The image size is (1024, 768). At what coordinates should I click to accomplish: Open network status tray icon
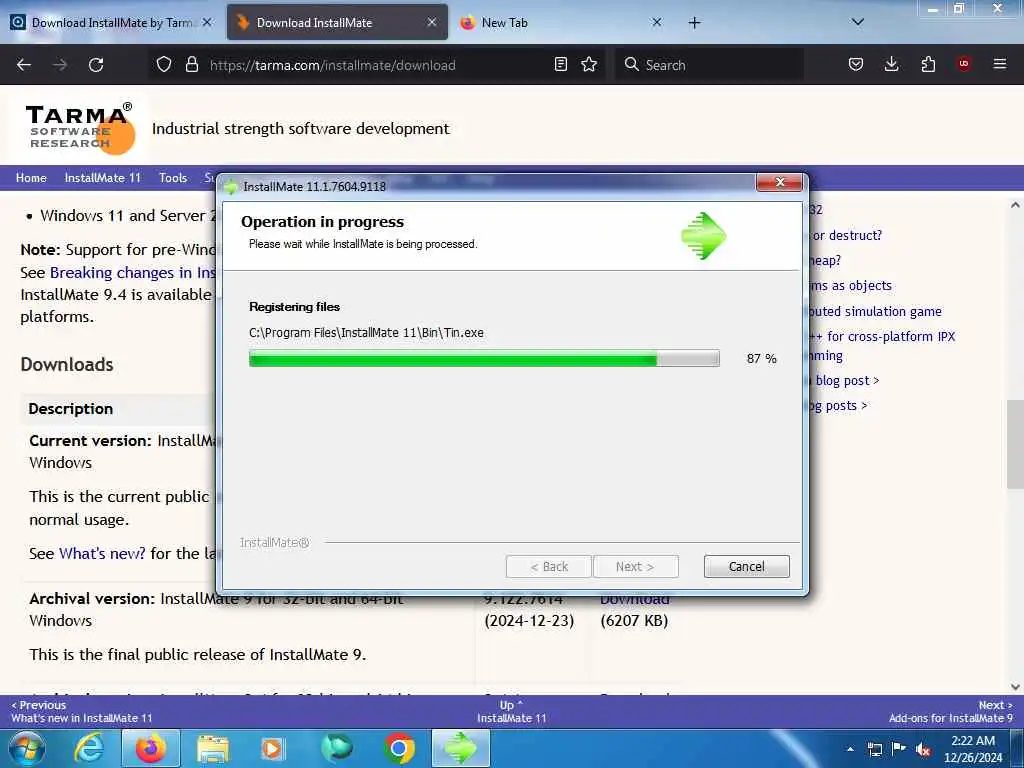tap(874, 749)
